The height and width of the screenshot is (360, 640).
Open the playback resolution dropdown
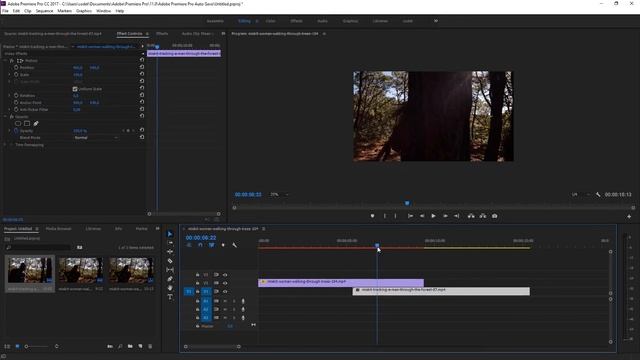coord(580,195)
